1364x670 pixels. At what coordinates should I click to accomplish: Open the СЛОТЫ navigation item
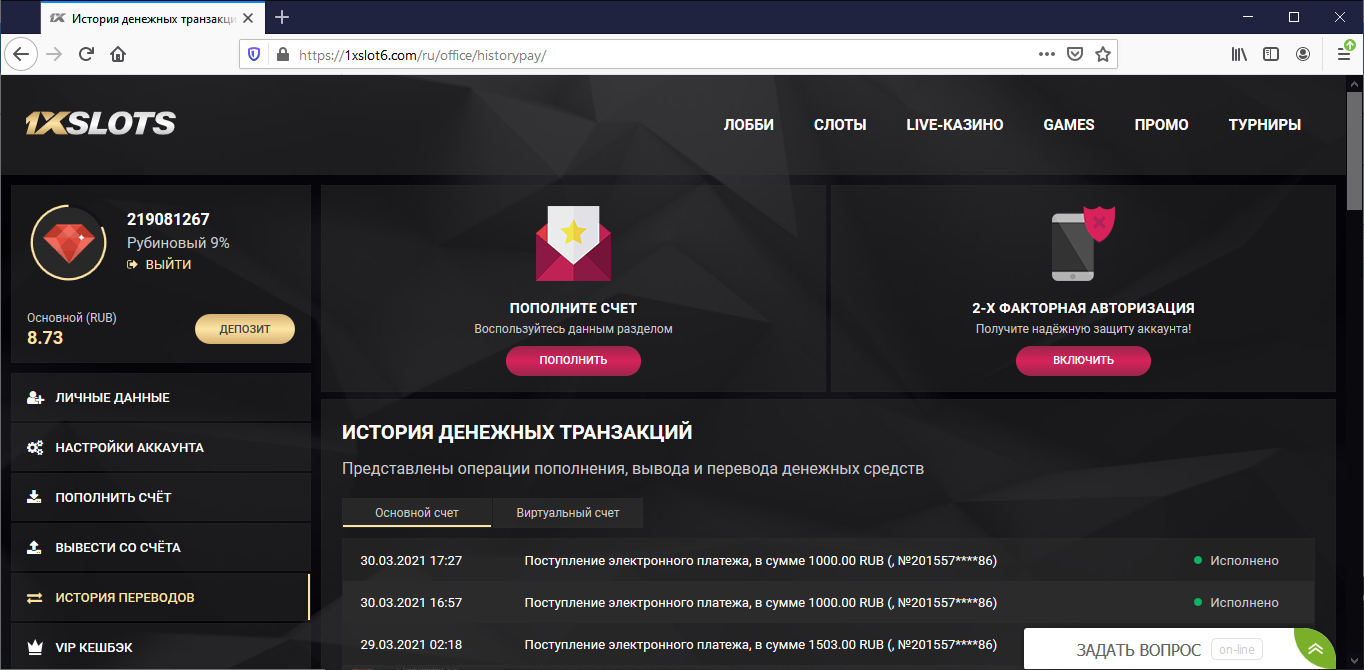click(840, 125)
